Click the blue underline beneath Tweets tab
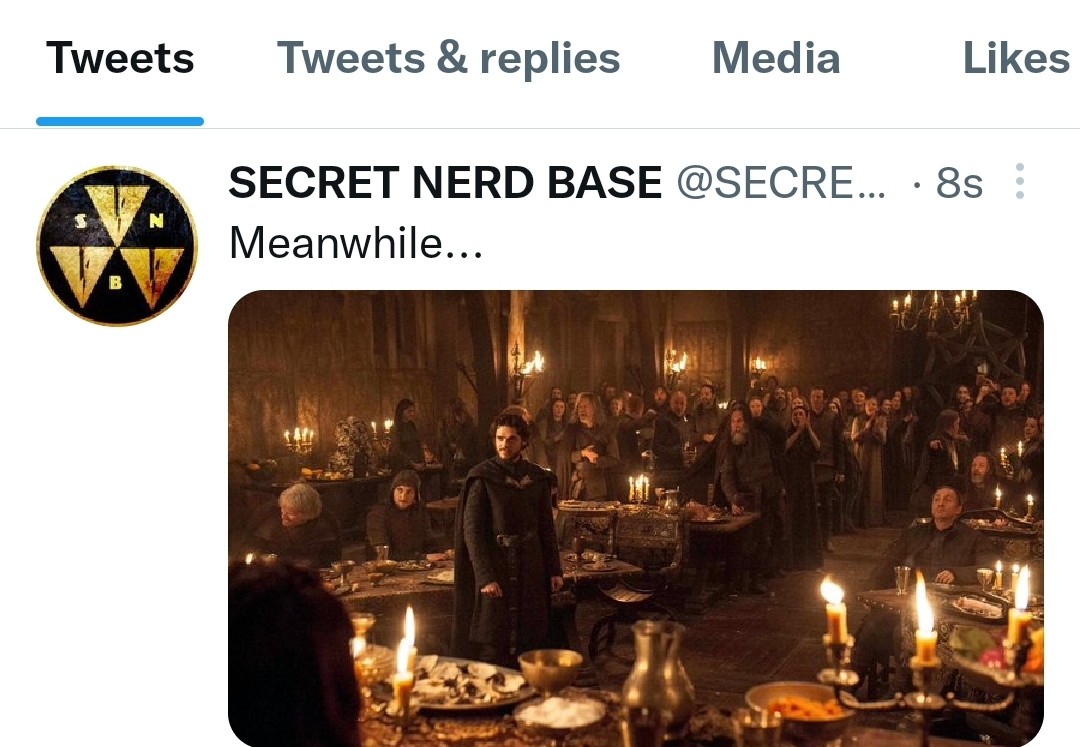The image size is (1080, 747). (x=120, y=122)
